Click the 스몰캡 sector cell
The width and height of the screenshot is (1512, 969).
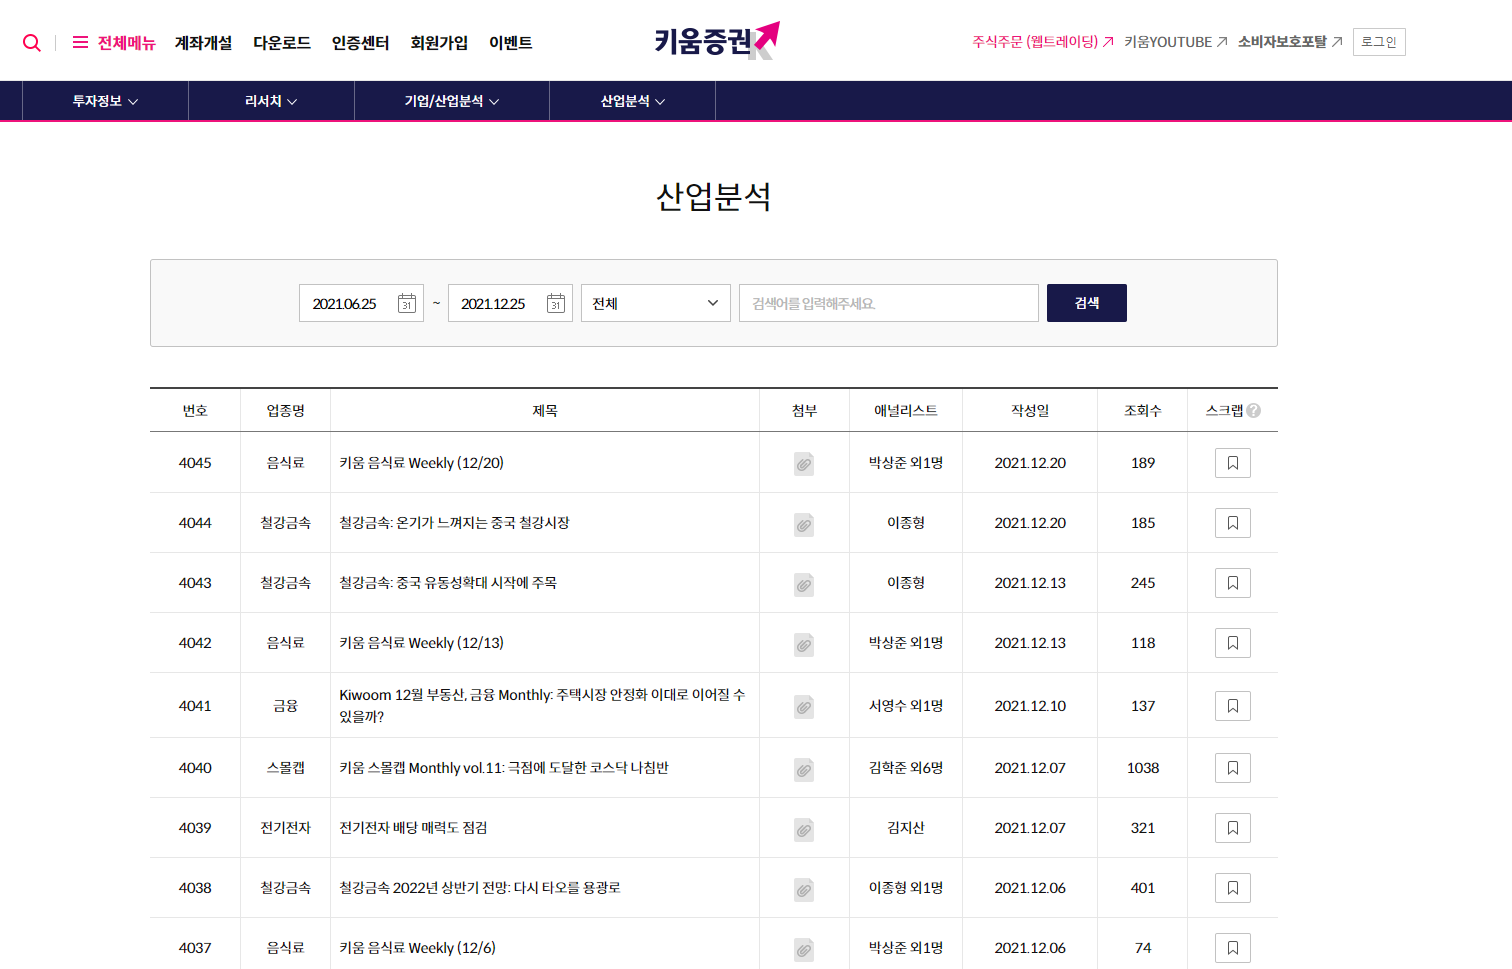tap(285, 768)
